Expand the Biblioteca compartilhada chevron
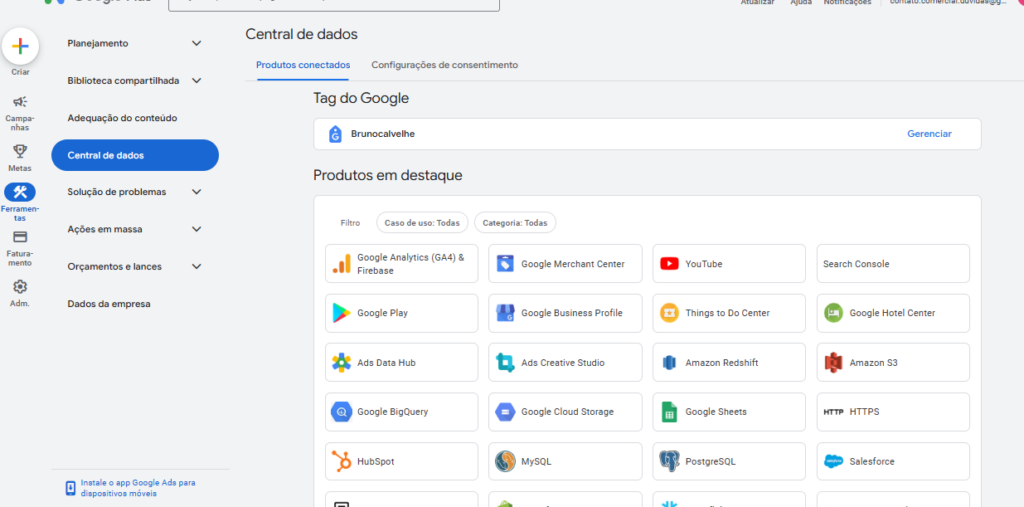Screen dimensions: 1024x507 [x=197, y=80]
